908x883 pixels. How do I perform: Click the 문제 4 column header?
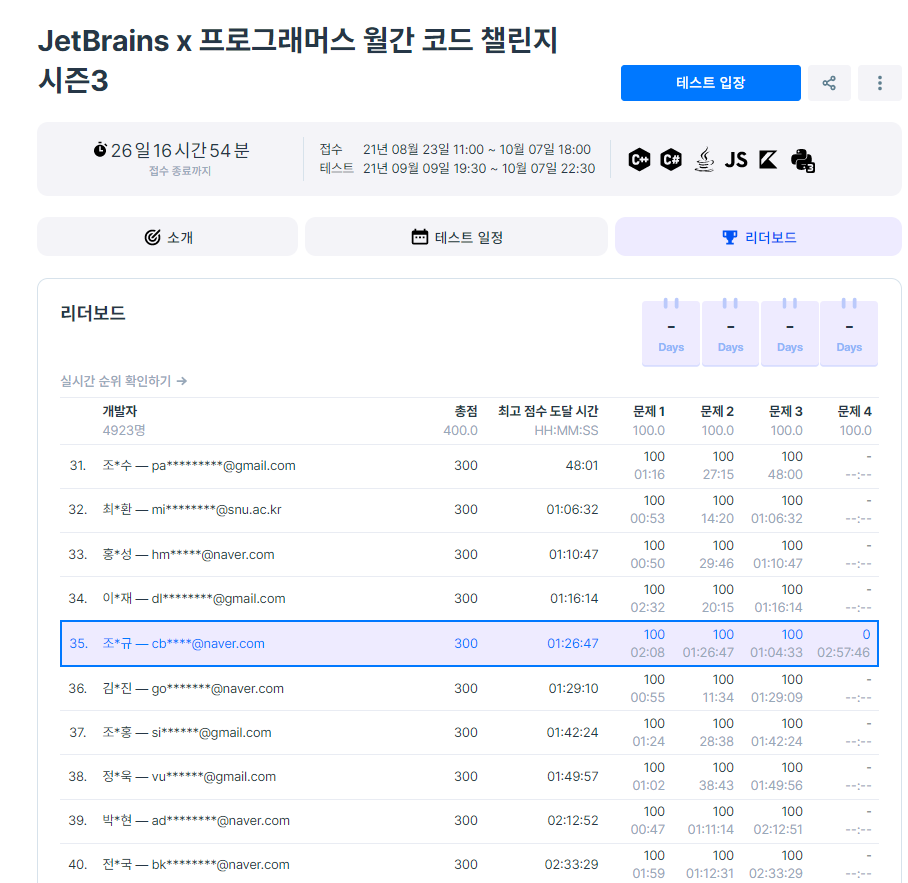(x=854, y=411)
